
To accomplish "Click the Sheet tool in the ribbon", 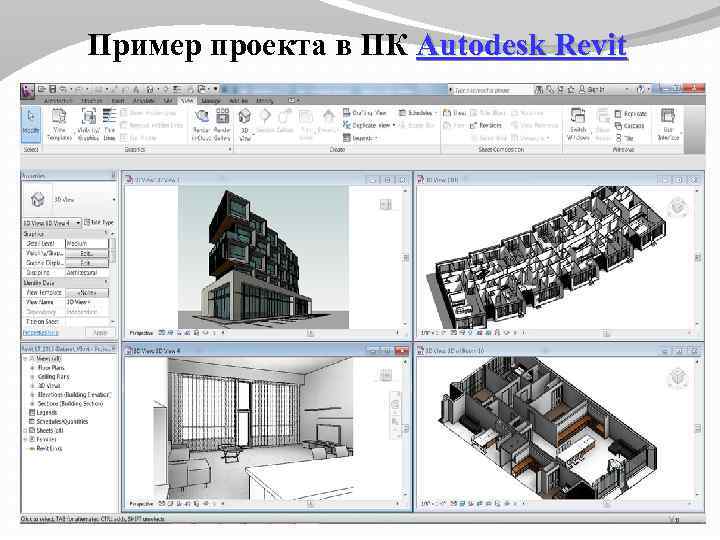I will (x=455, y=112).
